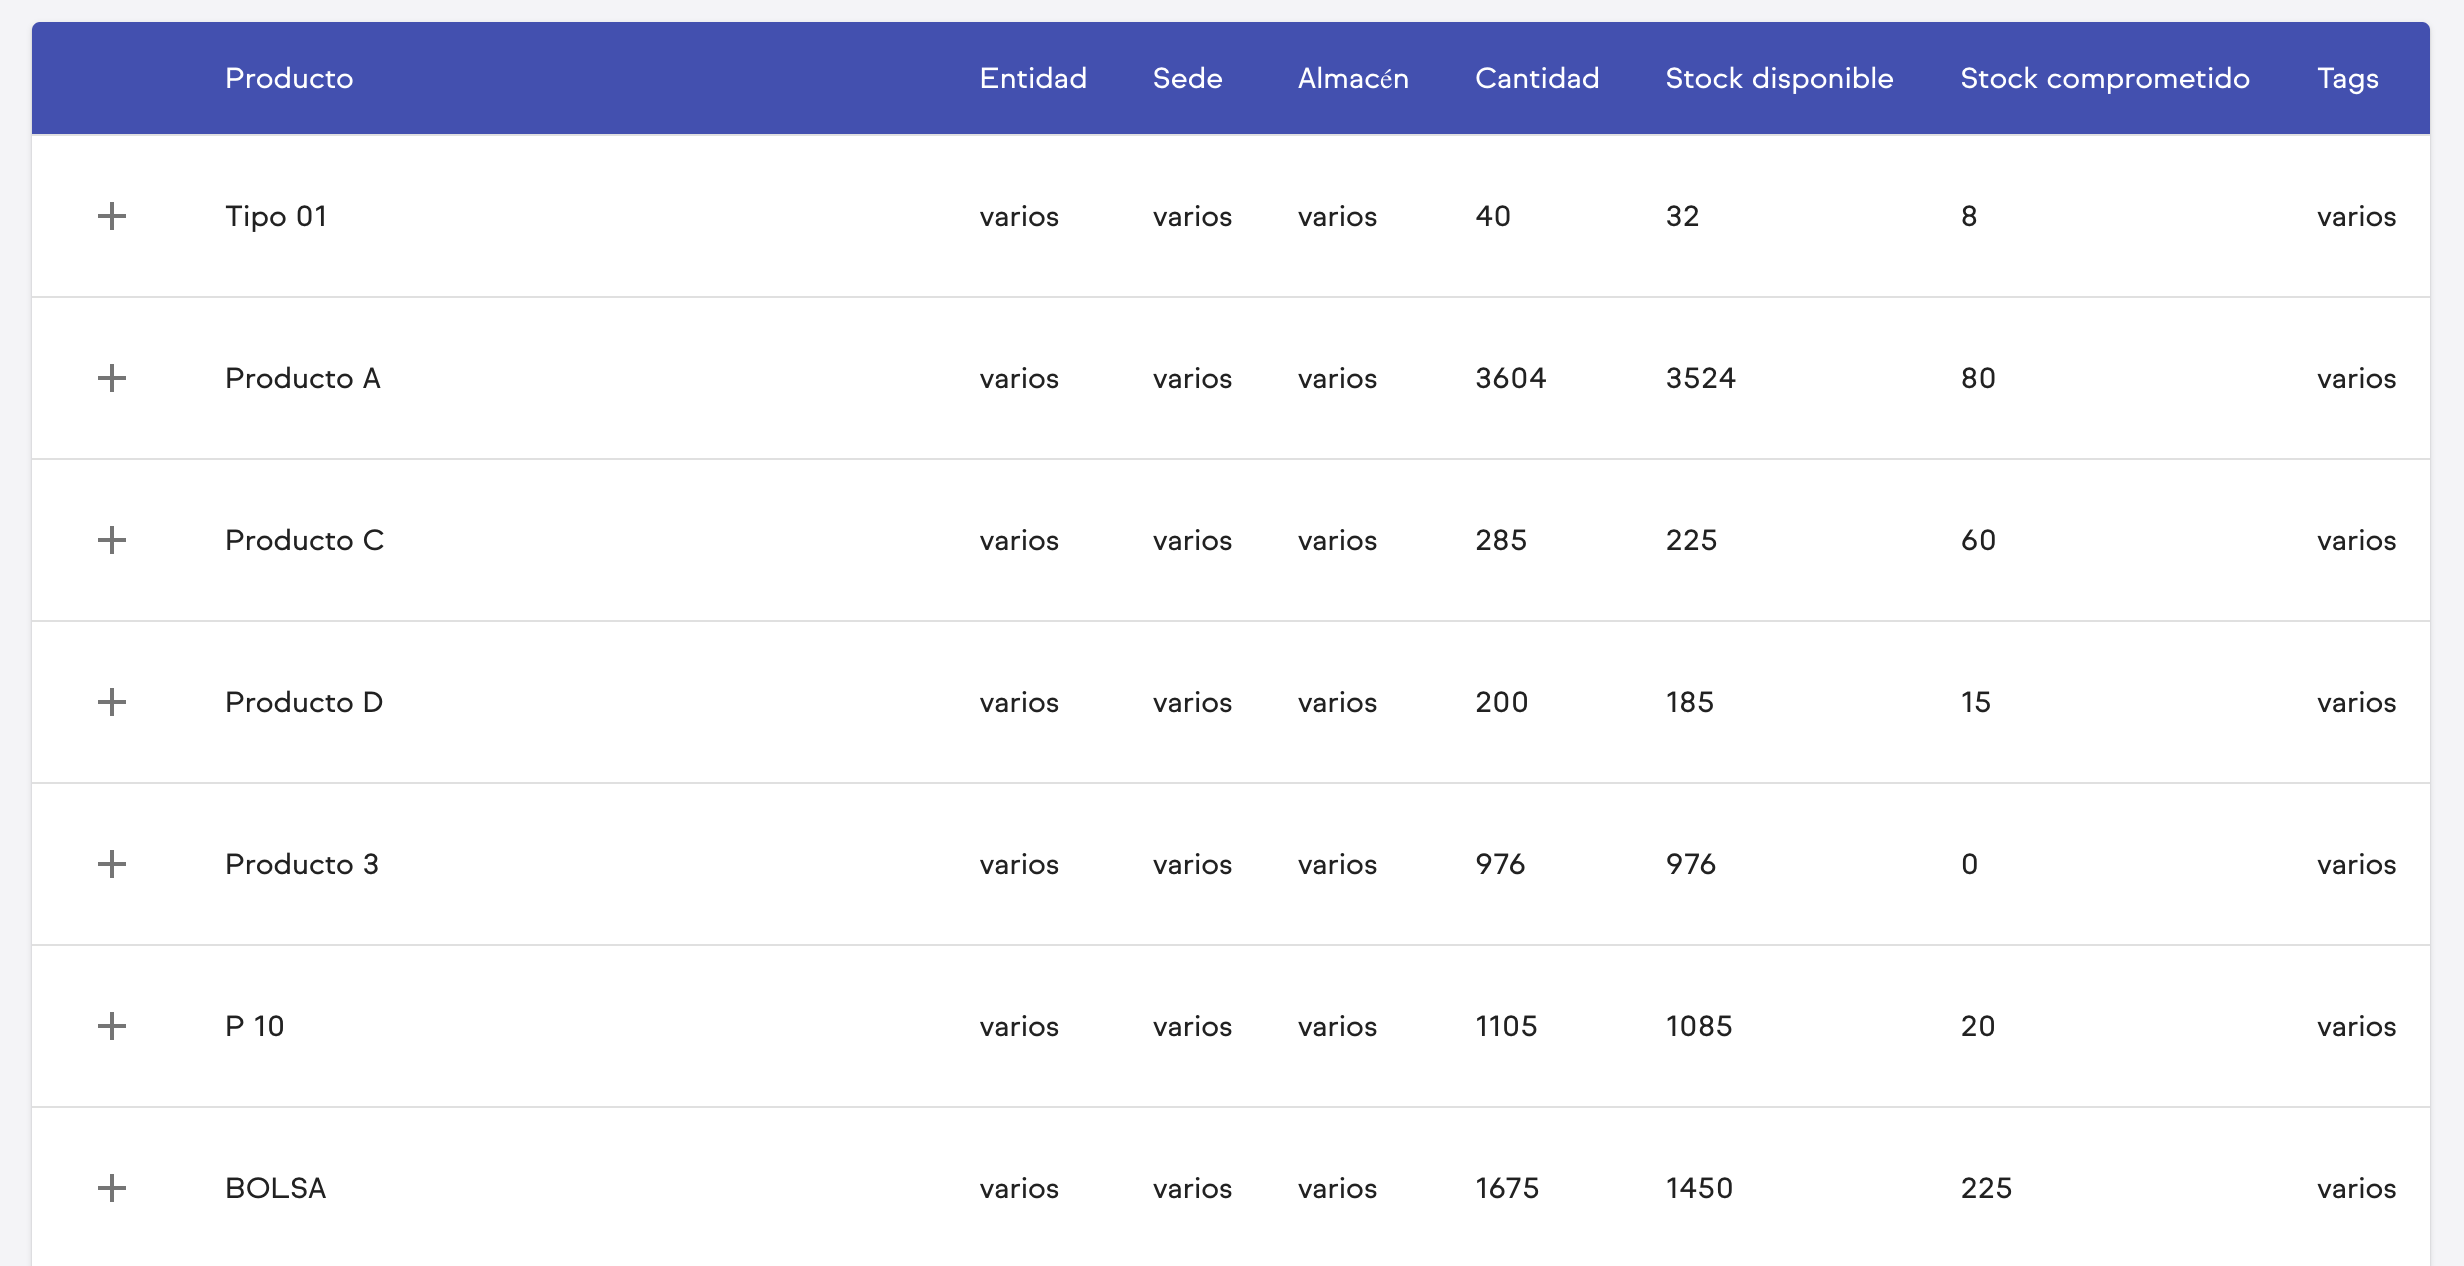Click the Almacén header cell

(x=1354, y=78)
